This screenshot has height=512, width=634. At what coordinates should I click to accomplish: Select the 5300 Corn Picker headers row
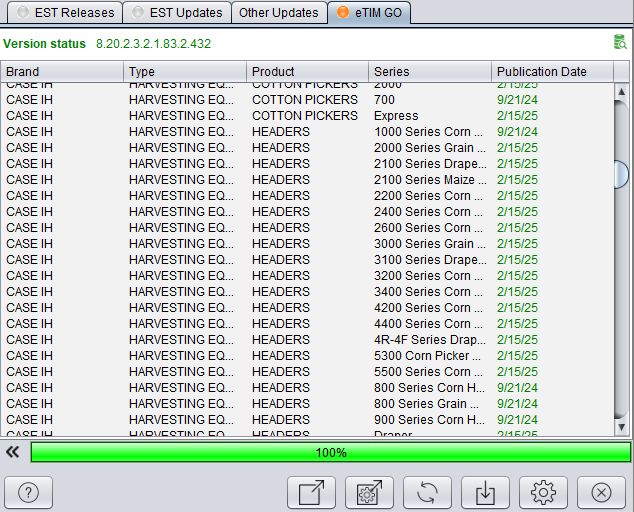307,355
